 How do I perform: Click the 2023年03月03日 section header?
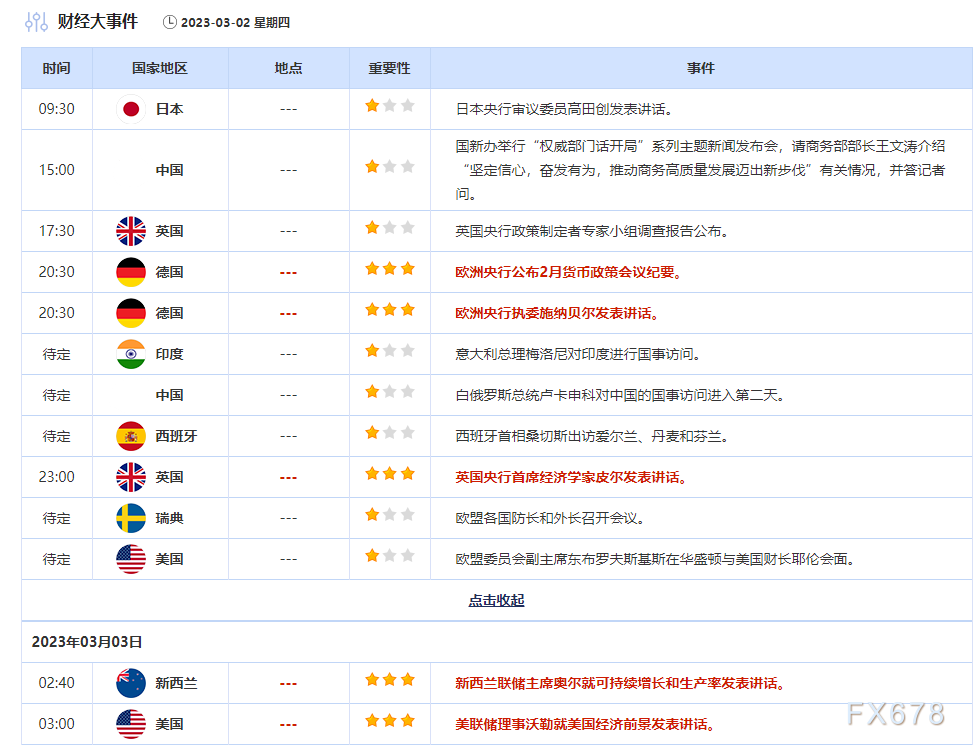[87, 642]
